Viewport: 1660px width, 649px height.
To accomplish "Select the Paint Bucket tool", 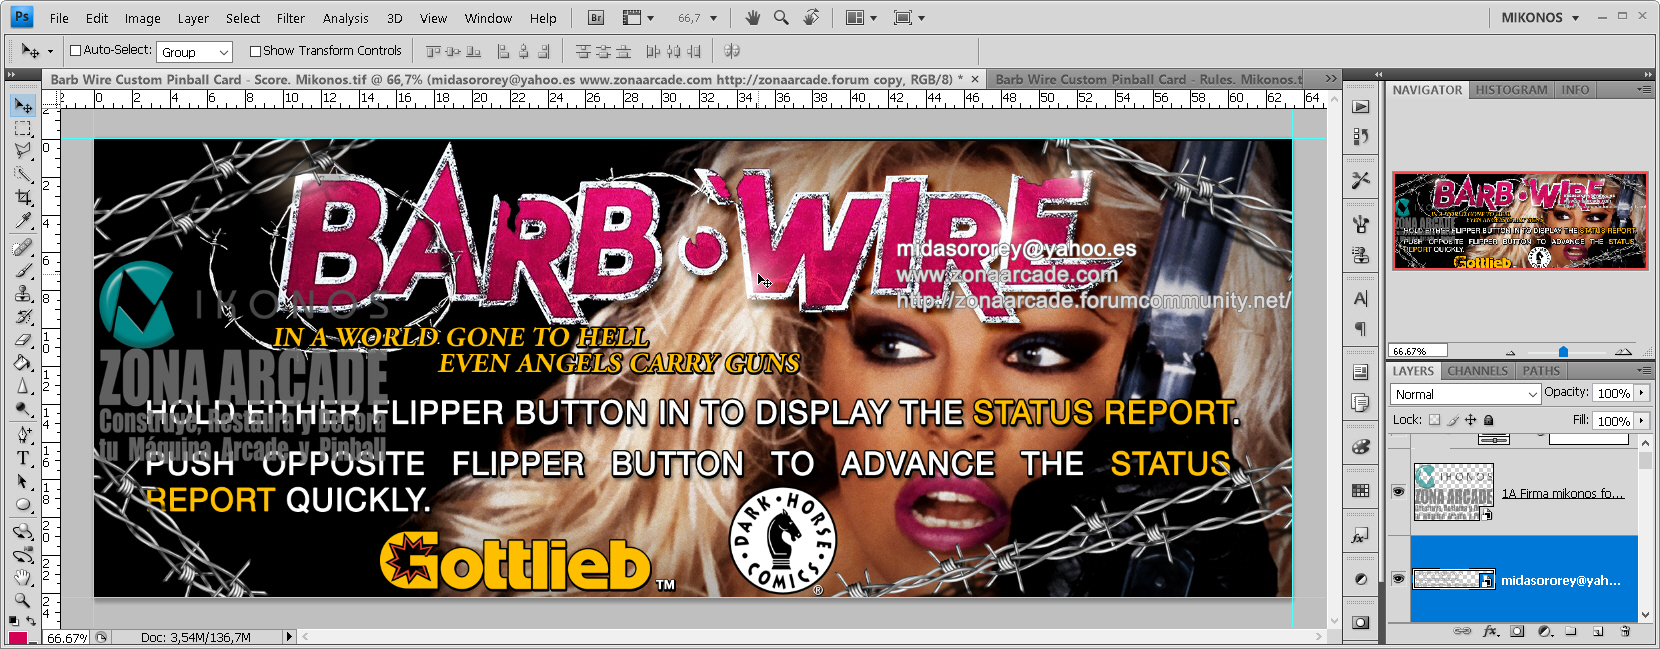I will coord(23,362).
